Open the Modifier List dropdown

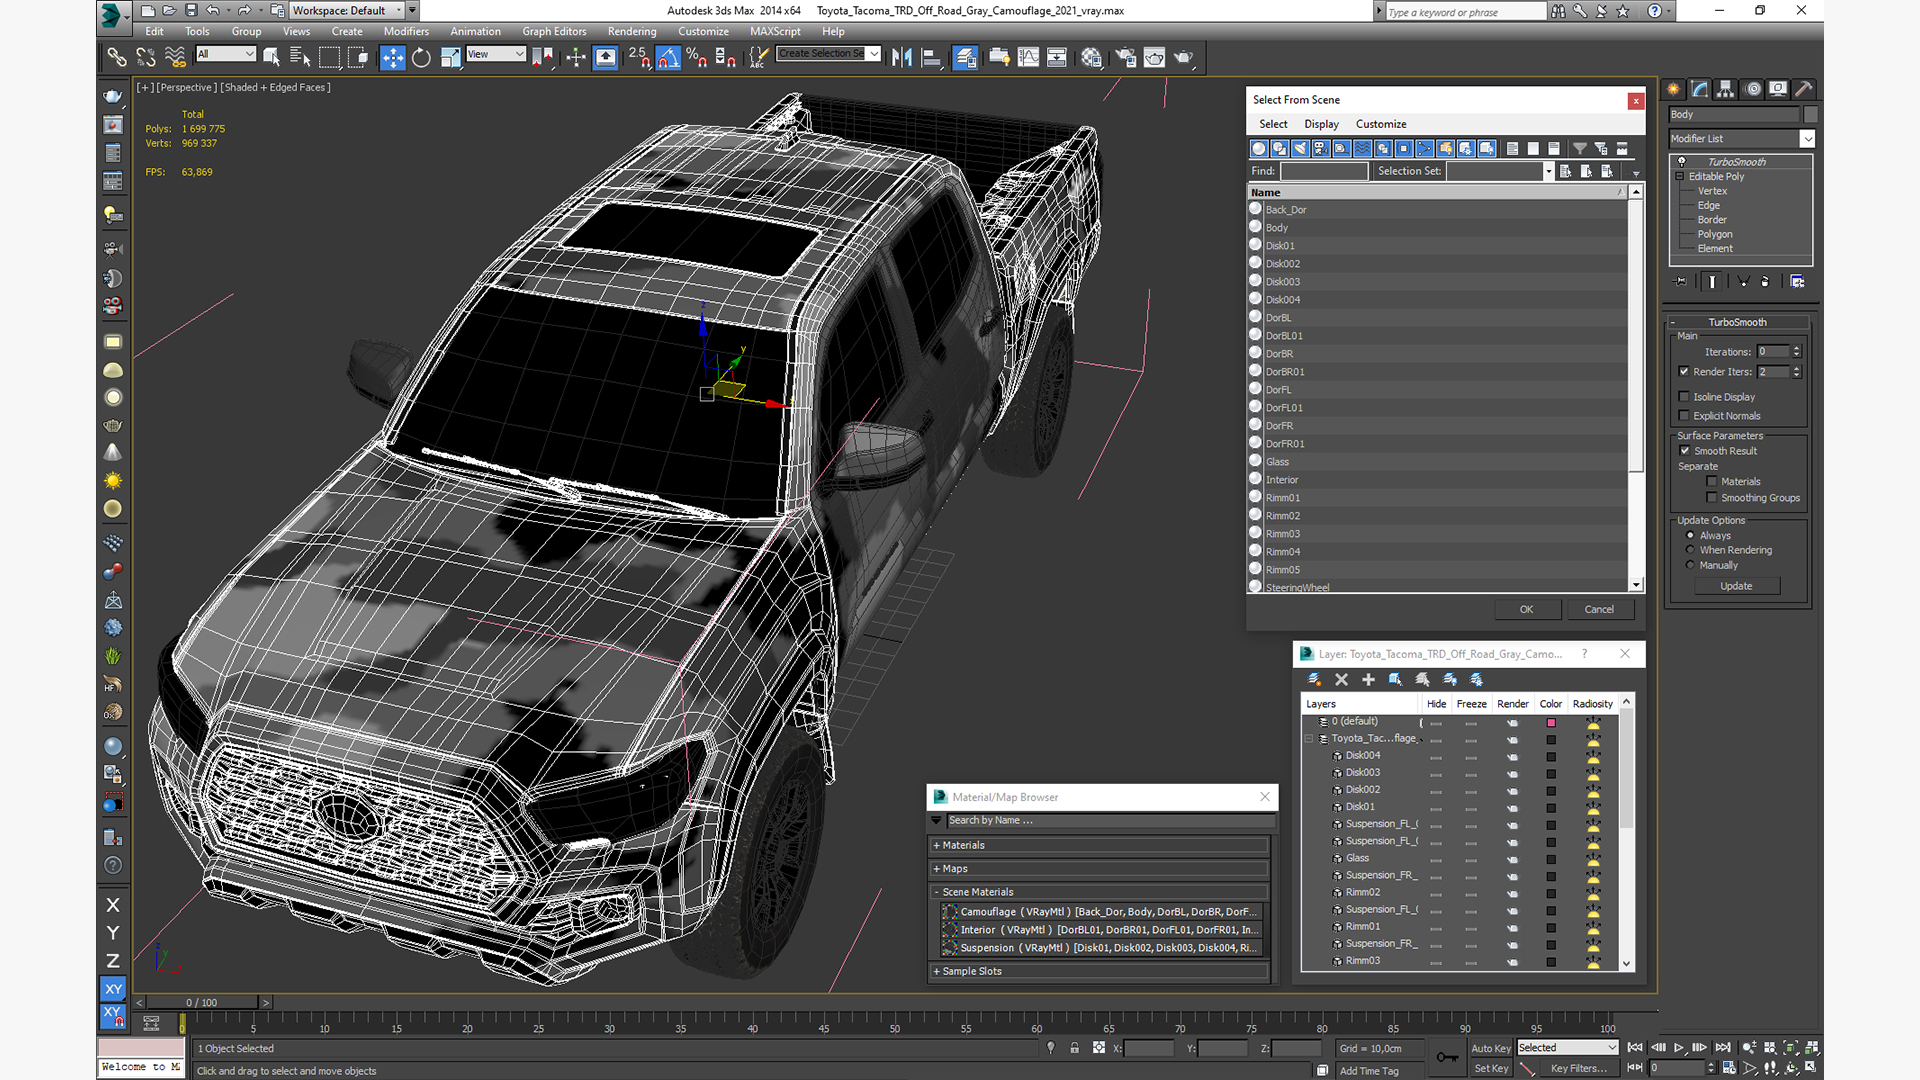(x=1807, y=139)
